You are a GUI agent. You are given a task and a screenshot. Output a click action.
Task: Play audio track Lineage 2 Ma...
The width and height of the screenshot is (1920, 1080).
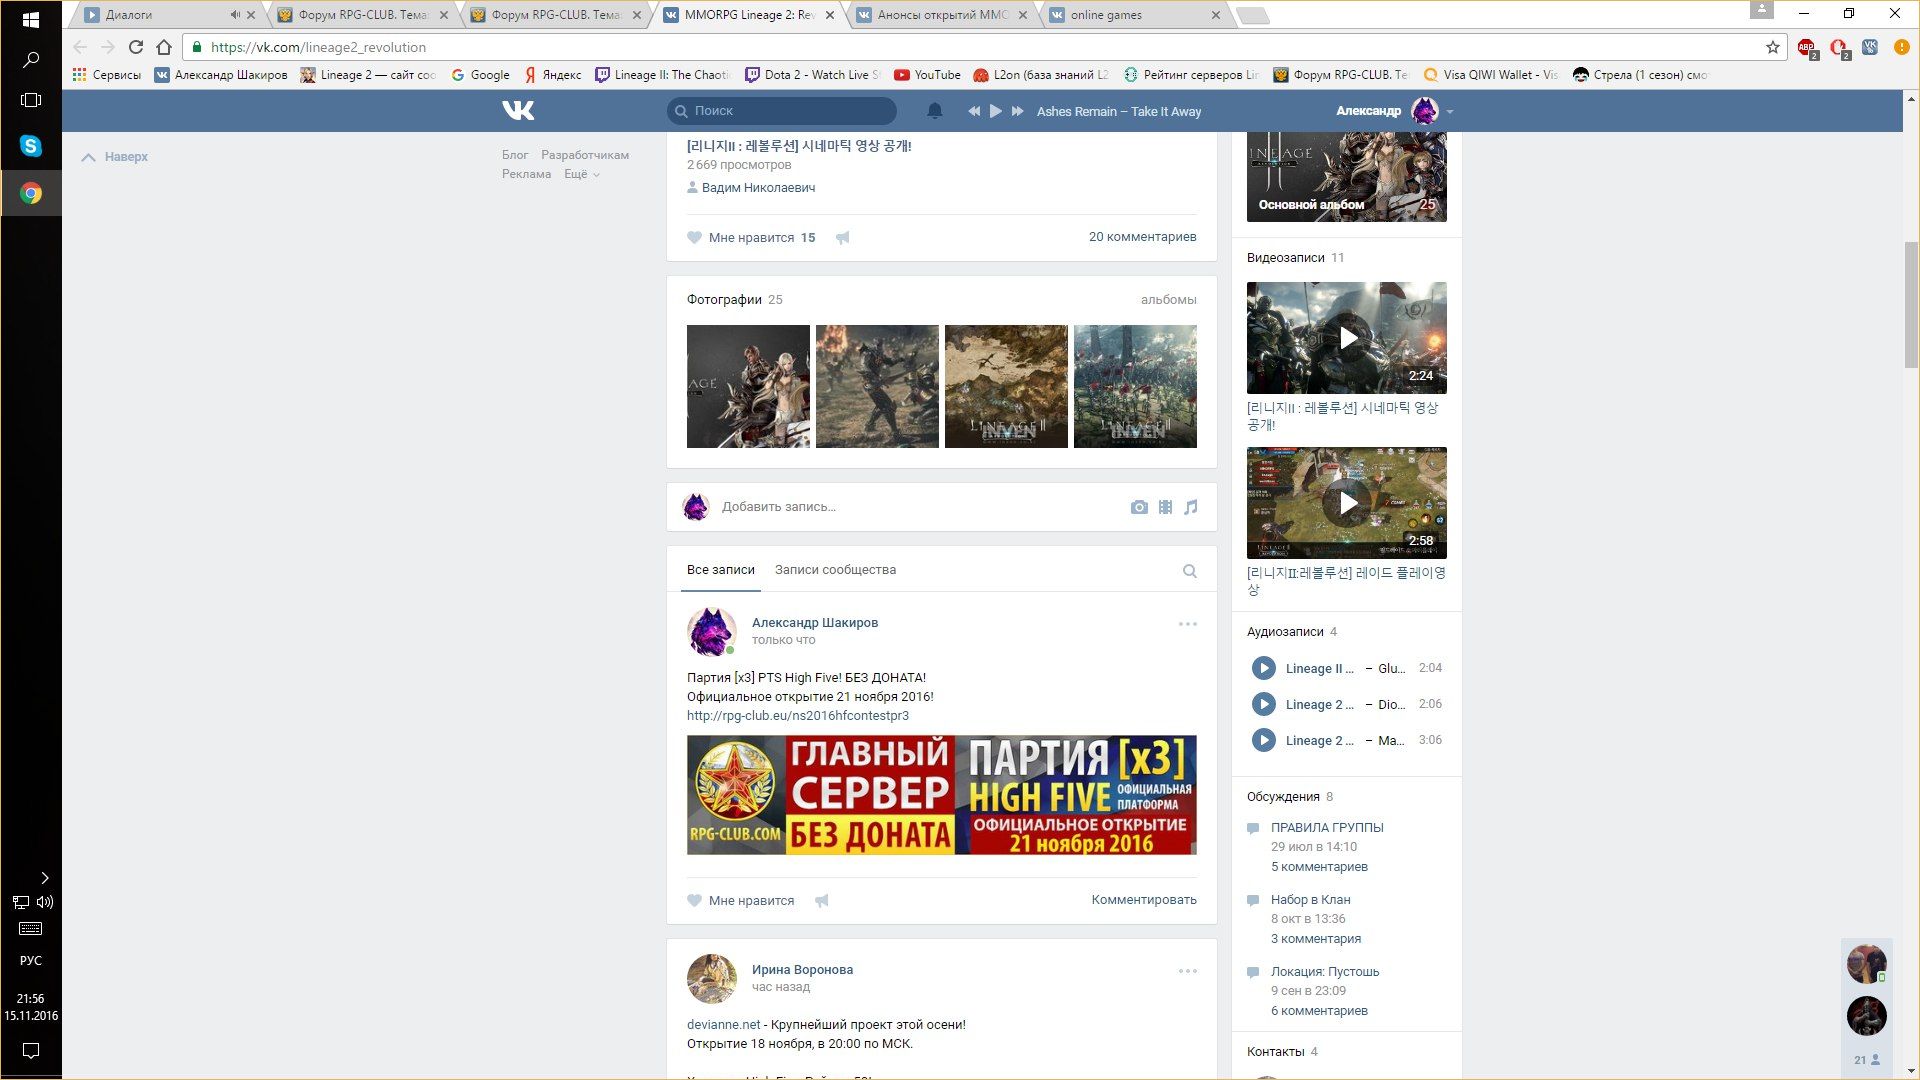coord(1264,740)
